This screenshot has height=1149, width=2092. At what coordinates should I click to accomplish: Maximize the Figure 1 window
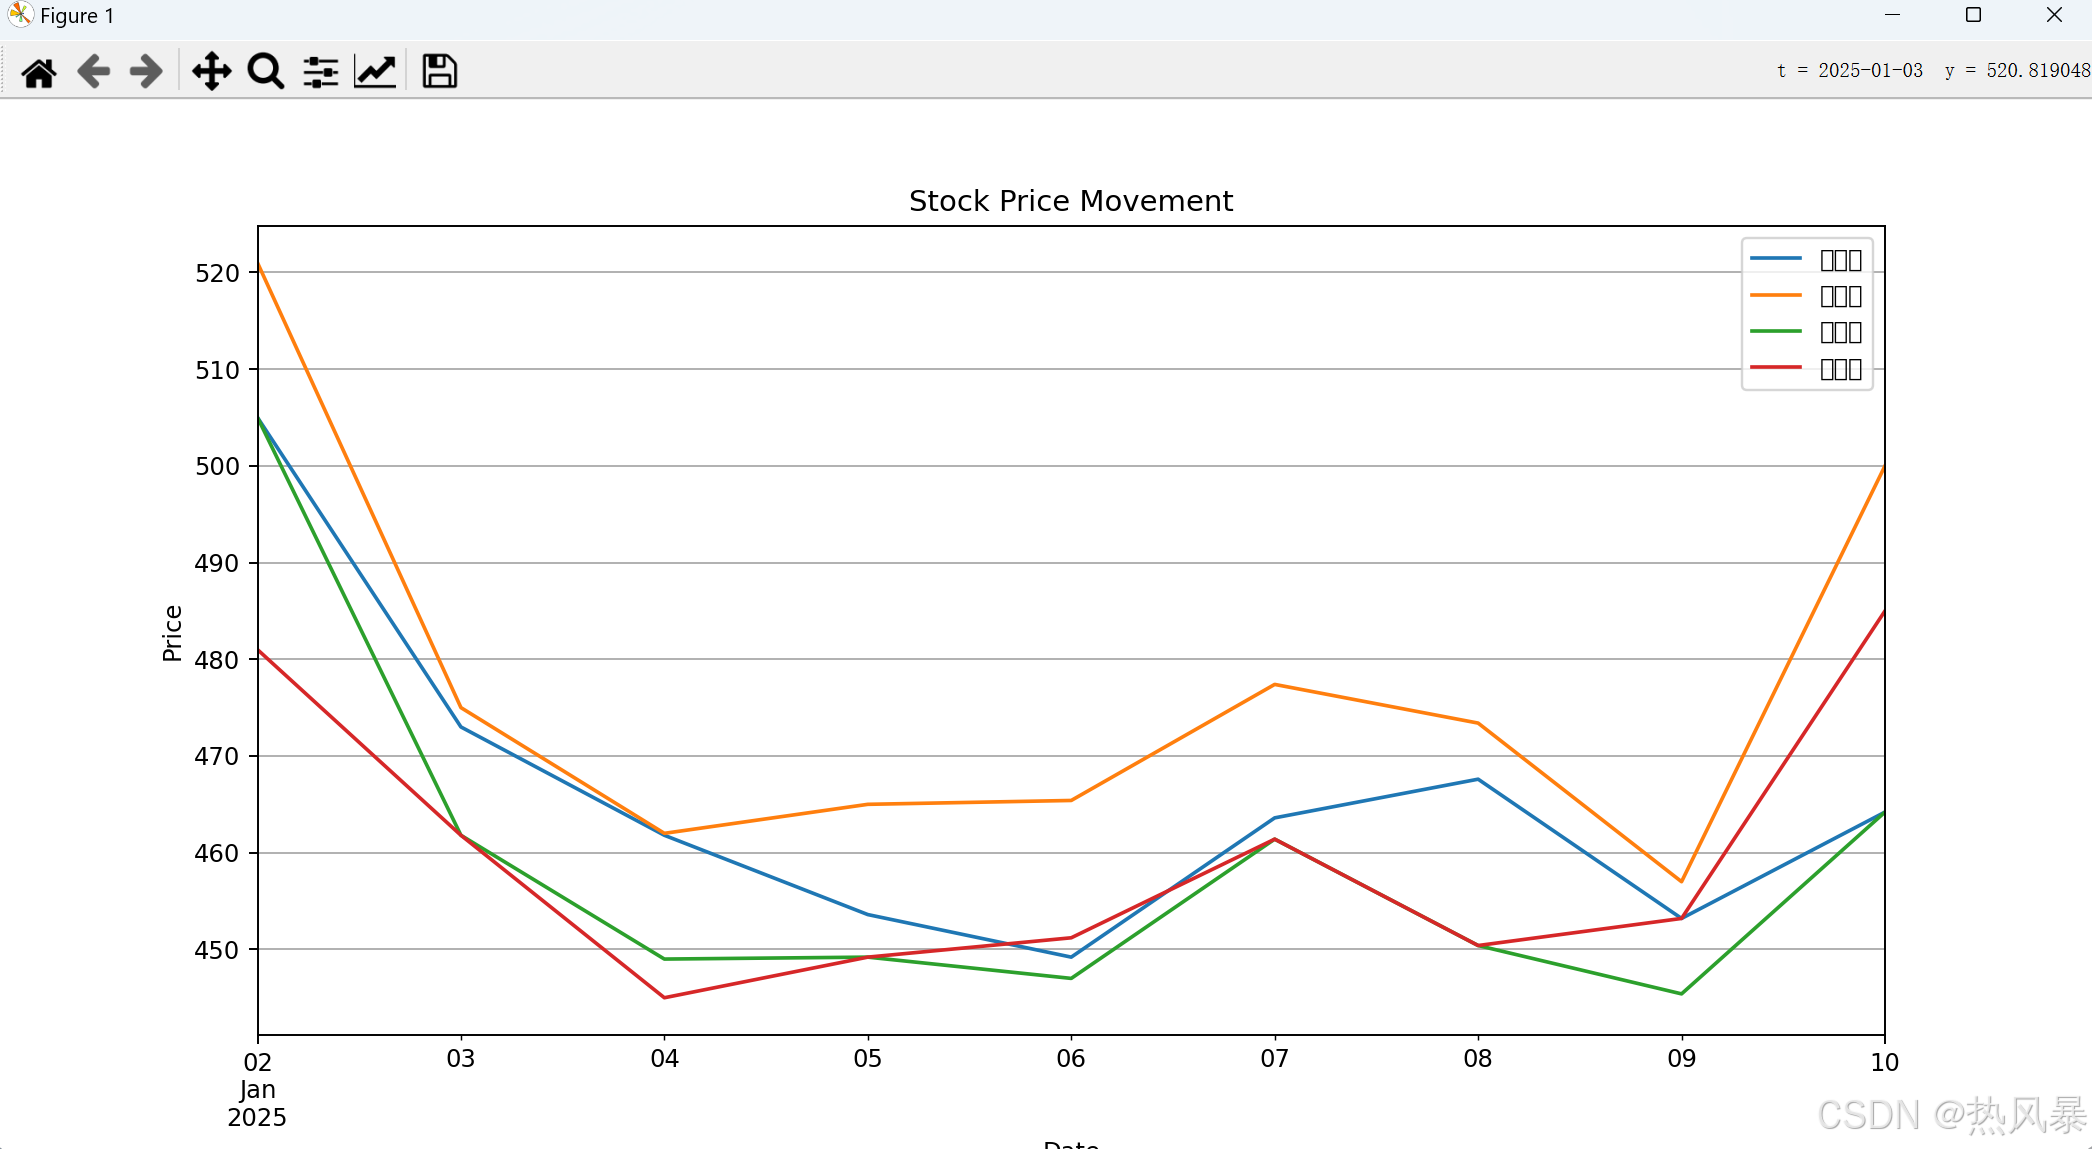tap(1973, 15)
